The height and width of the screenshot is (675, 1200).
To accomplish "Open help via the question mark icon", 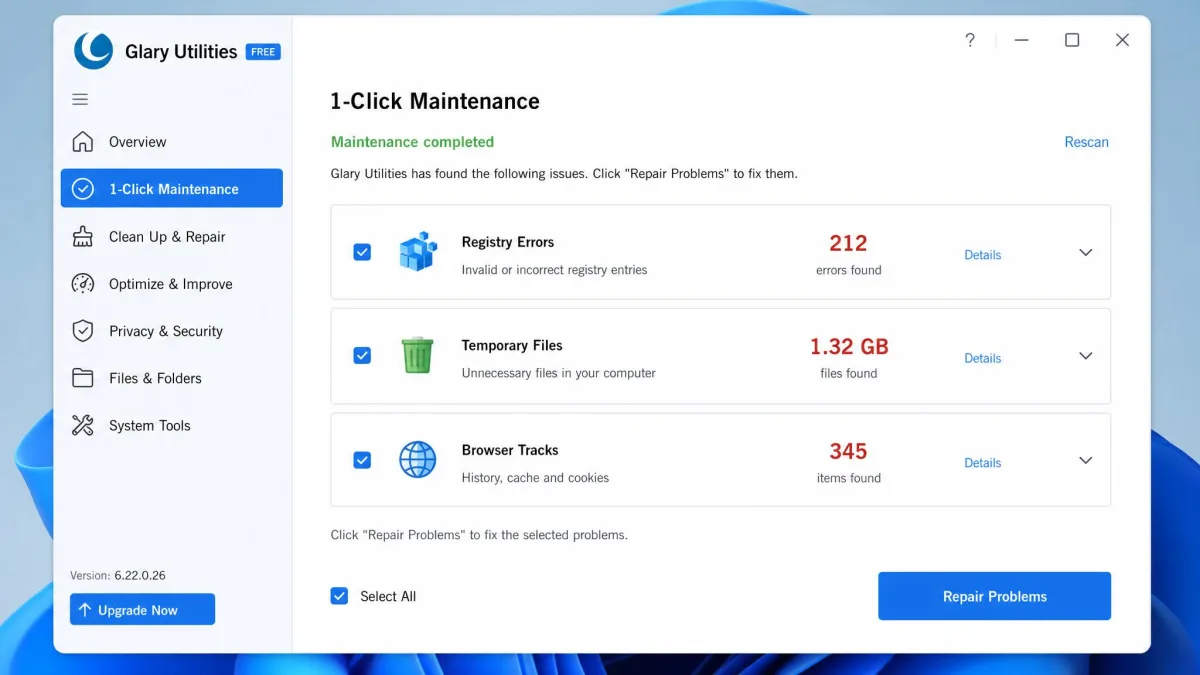I will (970, 40).
